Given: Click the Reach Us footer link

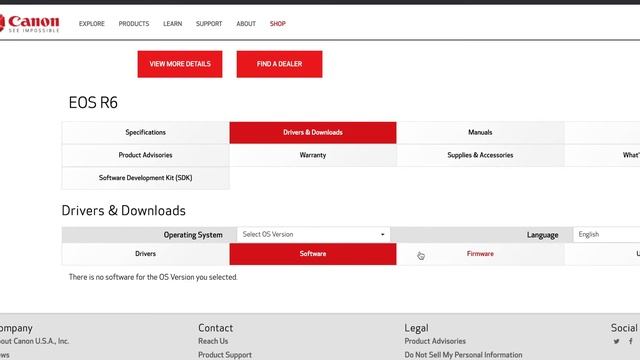Looking at the screenshot, I should tap(213, 341).
